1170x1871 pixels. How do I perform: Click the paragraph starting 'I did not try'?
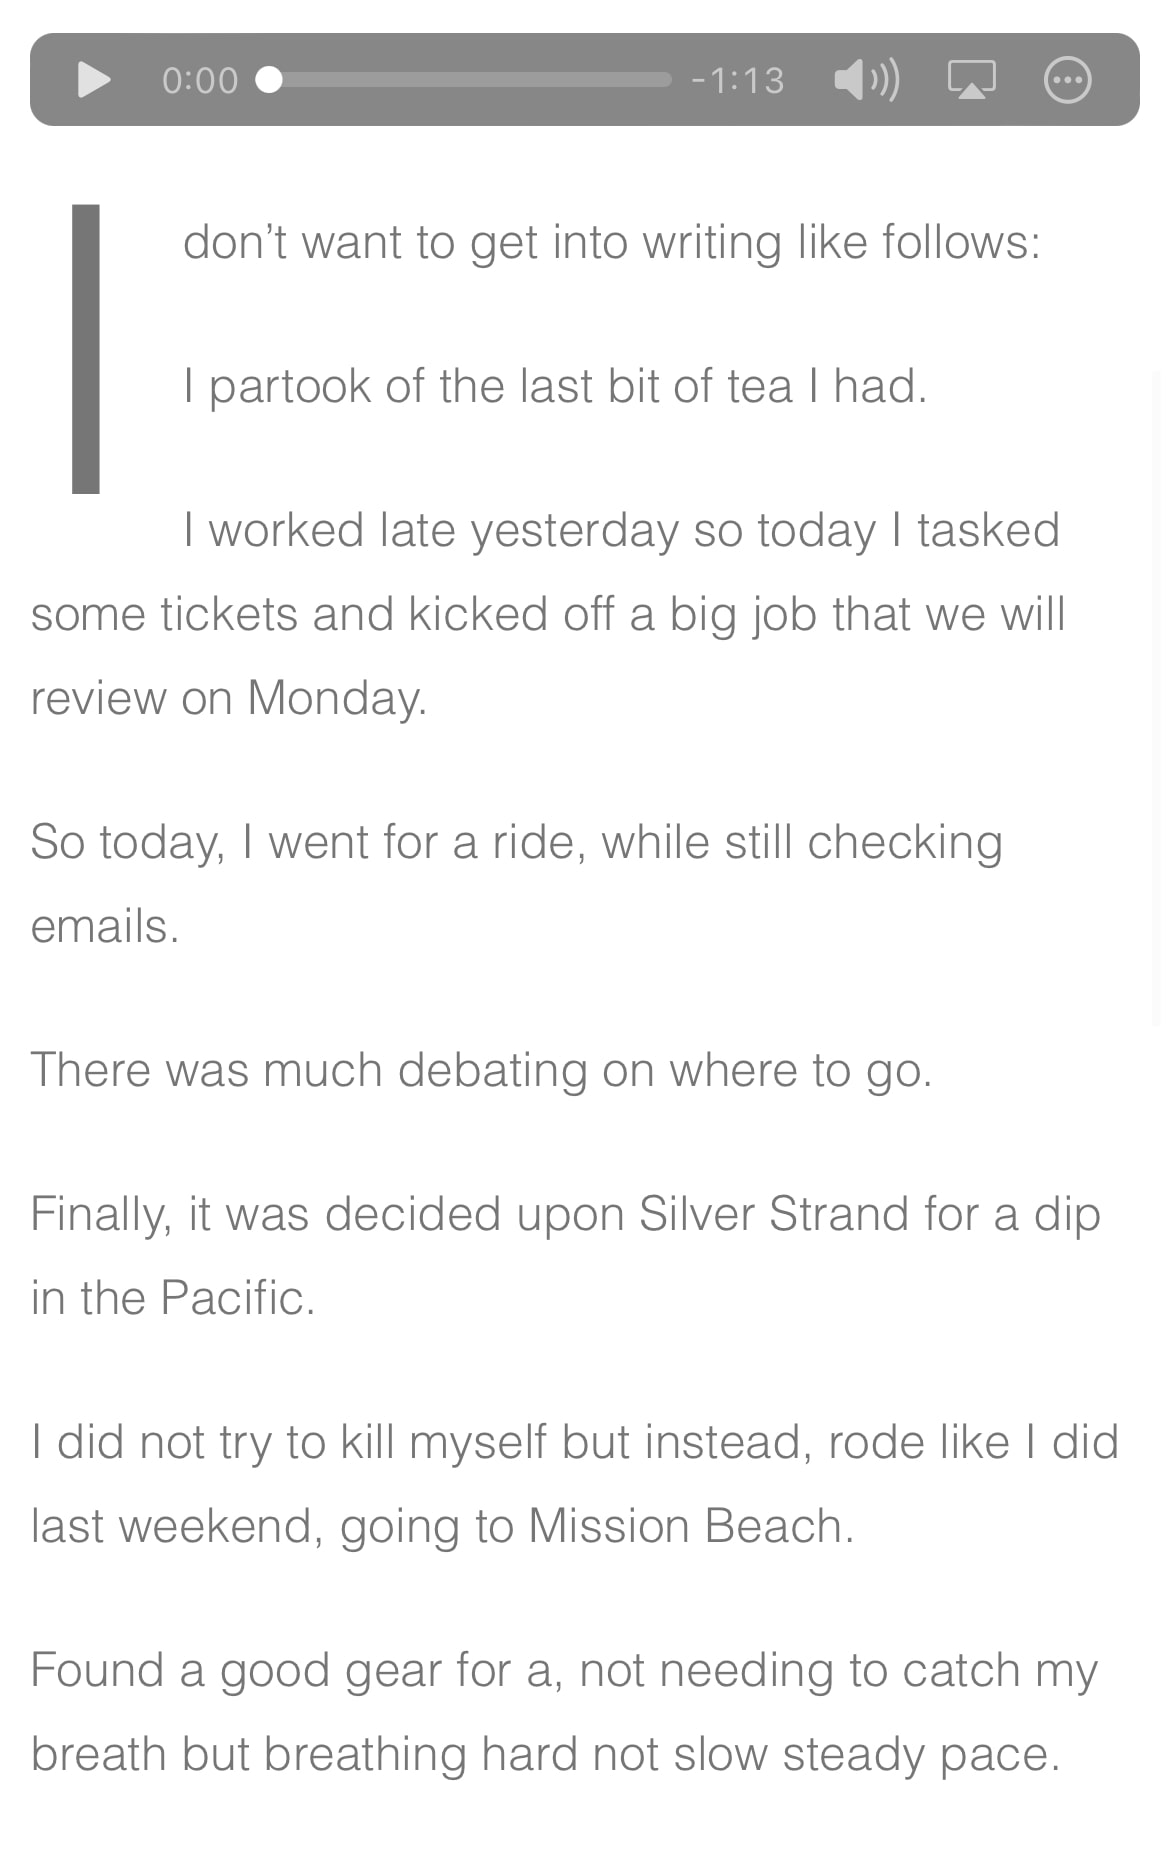point(574,1483)
